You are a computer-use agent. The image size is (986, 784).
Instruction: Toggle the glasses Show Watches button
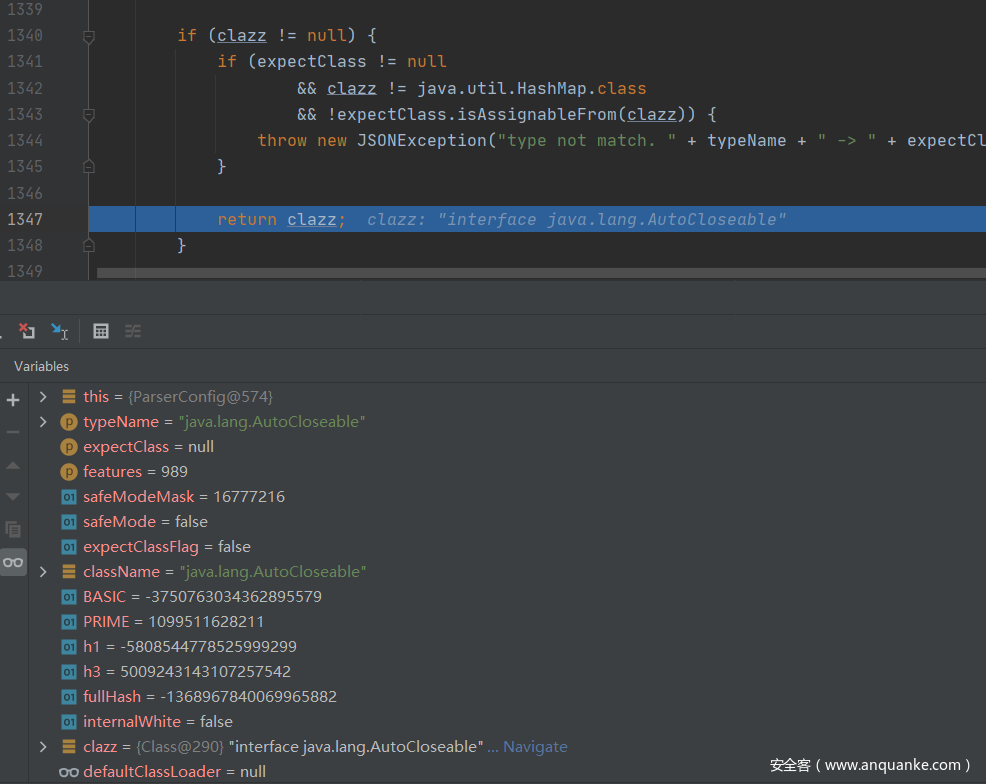point(13,562)
